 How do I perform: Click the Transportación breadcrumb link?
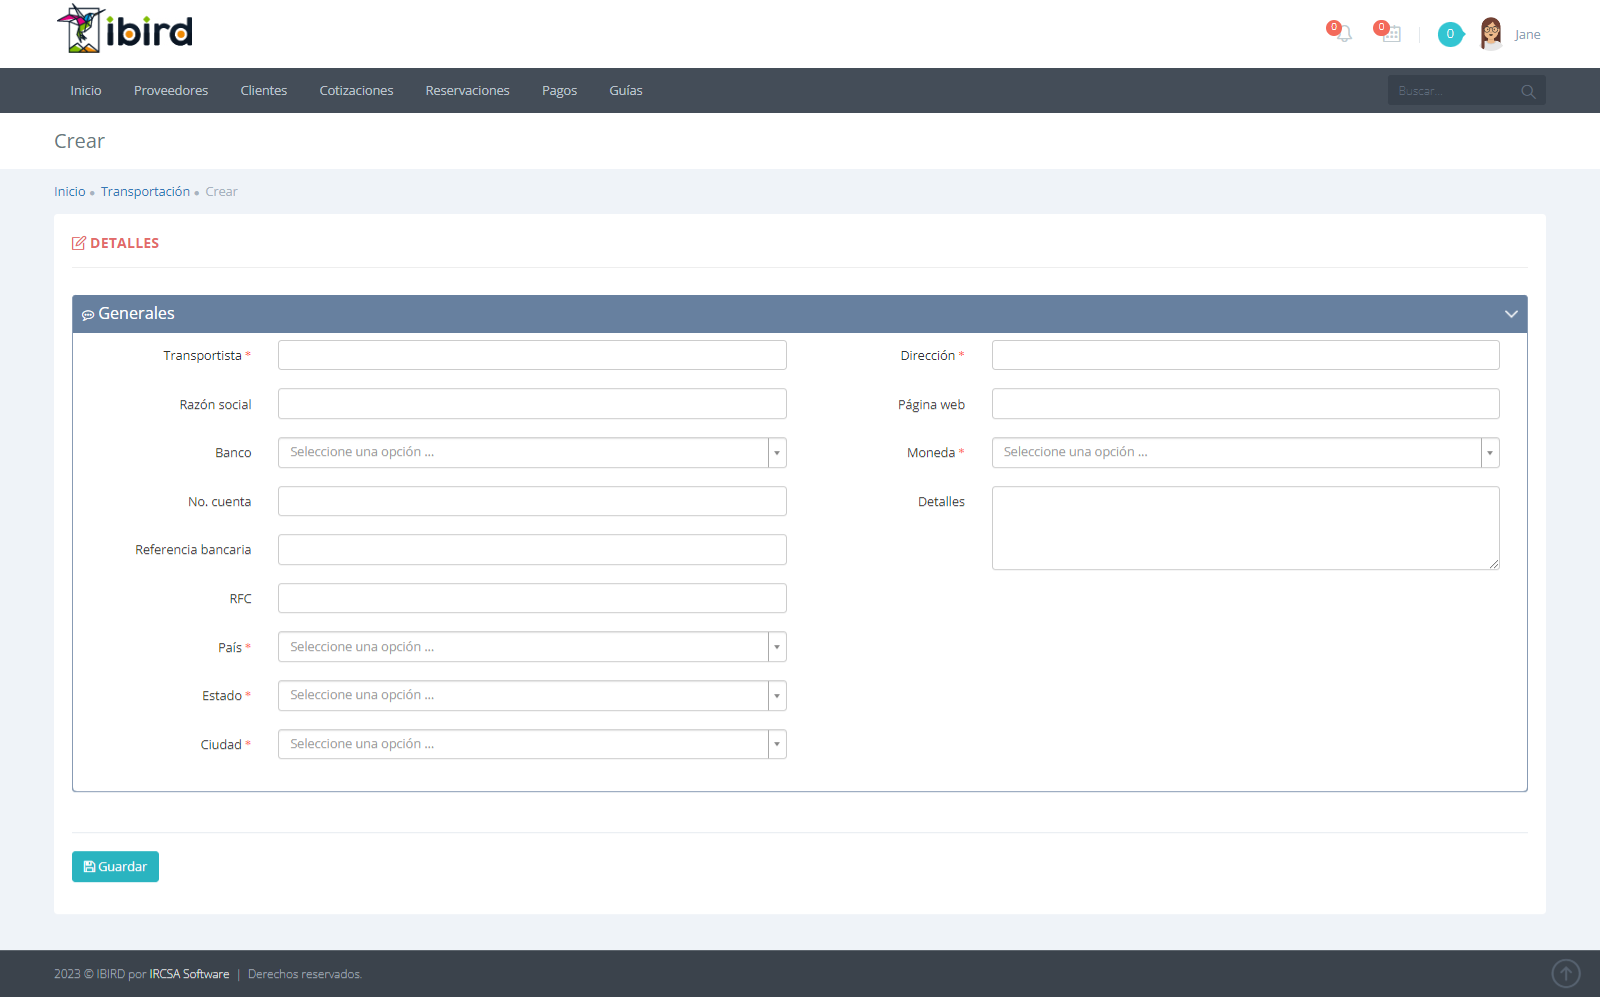coord(145,192)
